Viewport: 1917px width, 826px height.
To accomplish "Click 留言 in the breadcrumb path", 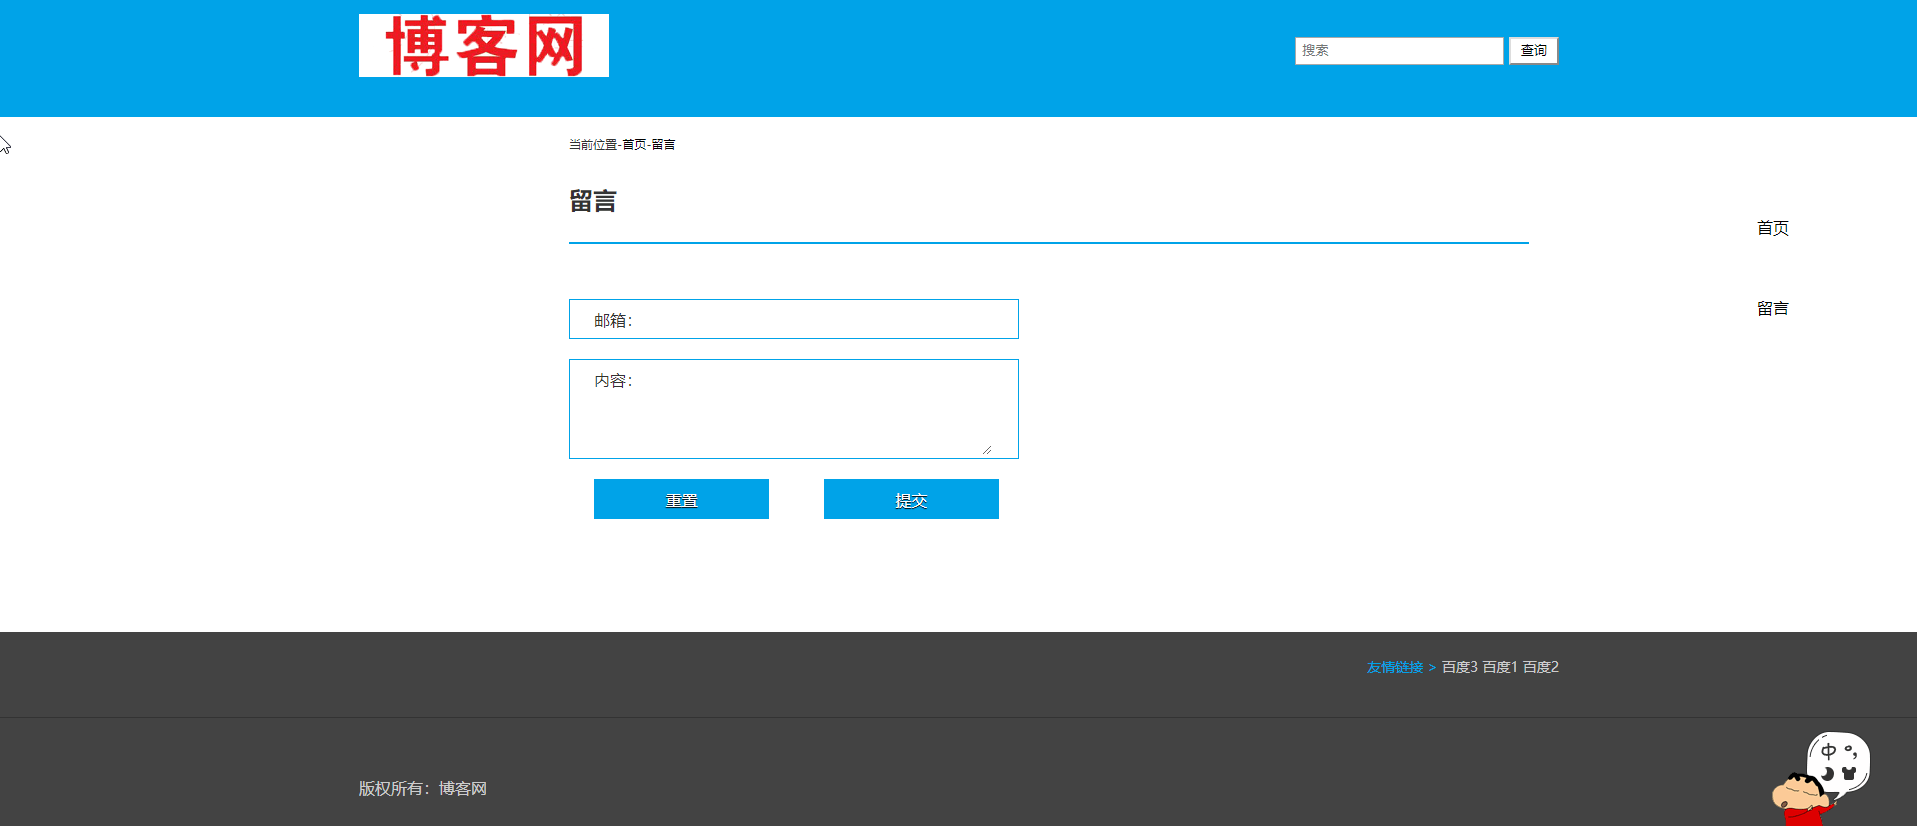I will [x=663, y=145].
